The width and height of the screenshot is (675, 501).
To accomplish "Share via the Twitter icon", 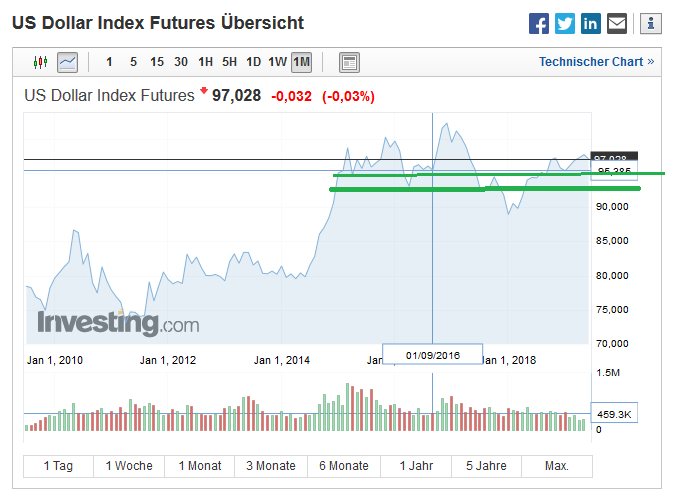I will (x=565, y=23).
